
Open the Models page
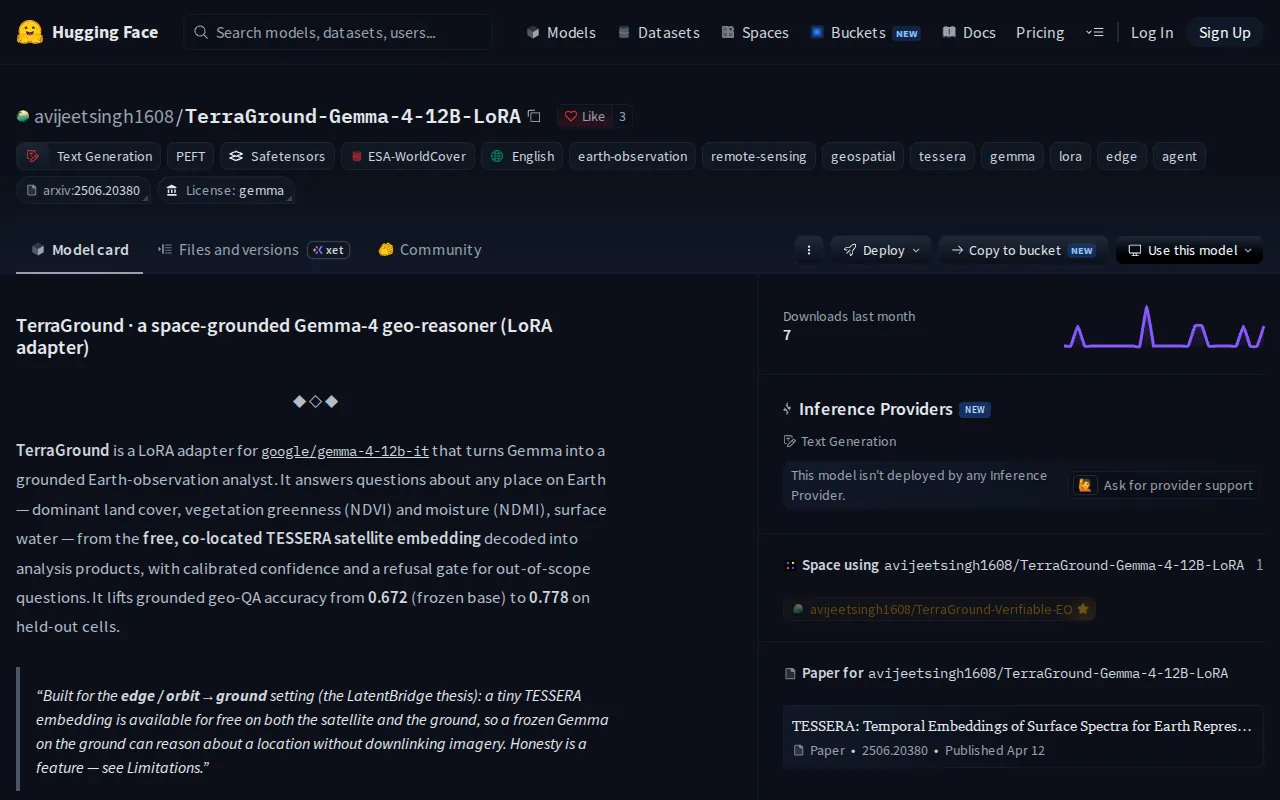(x=561, y=32)
